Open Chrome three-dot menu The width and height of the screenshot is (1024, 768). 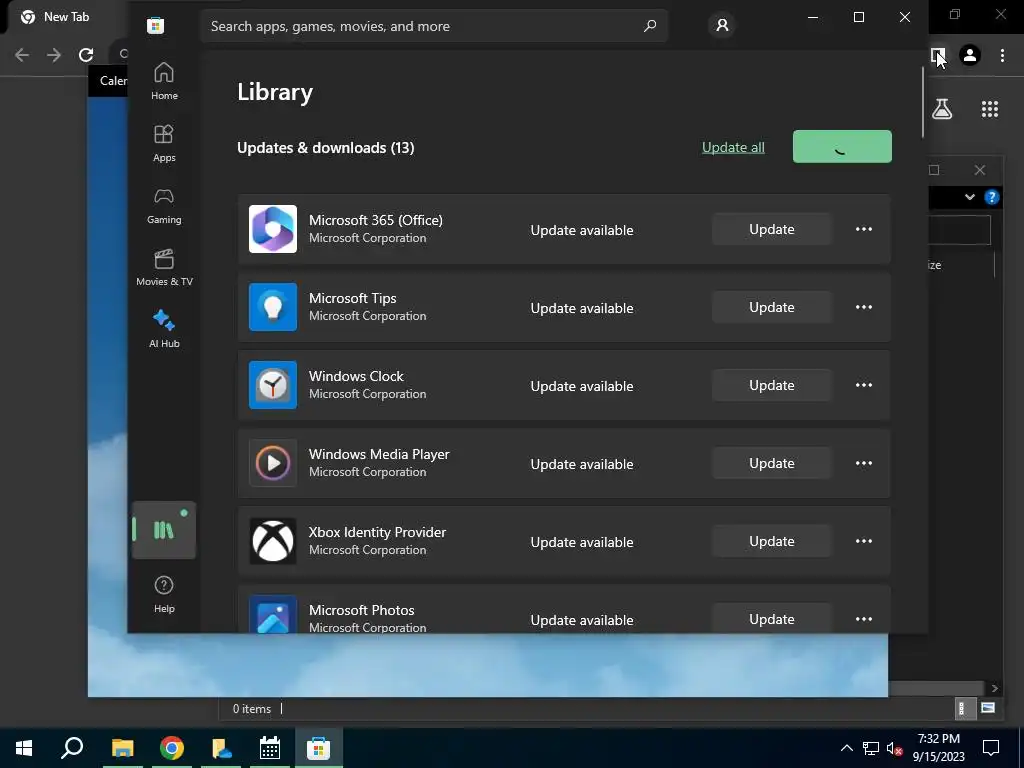1002,55
